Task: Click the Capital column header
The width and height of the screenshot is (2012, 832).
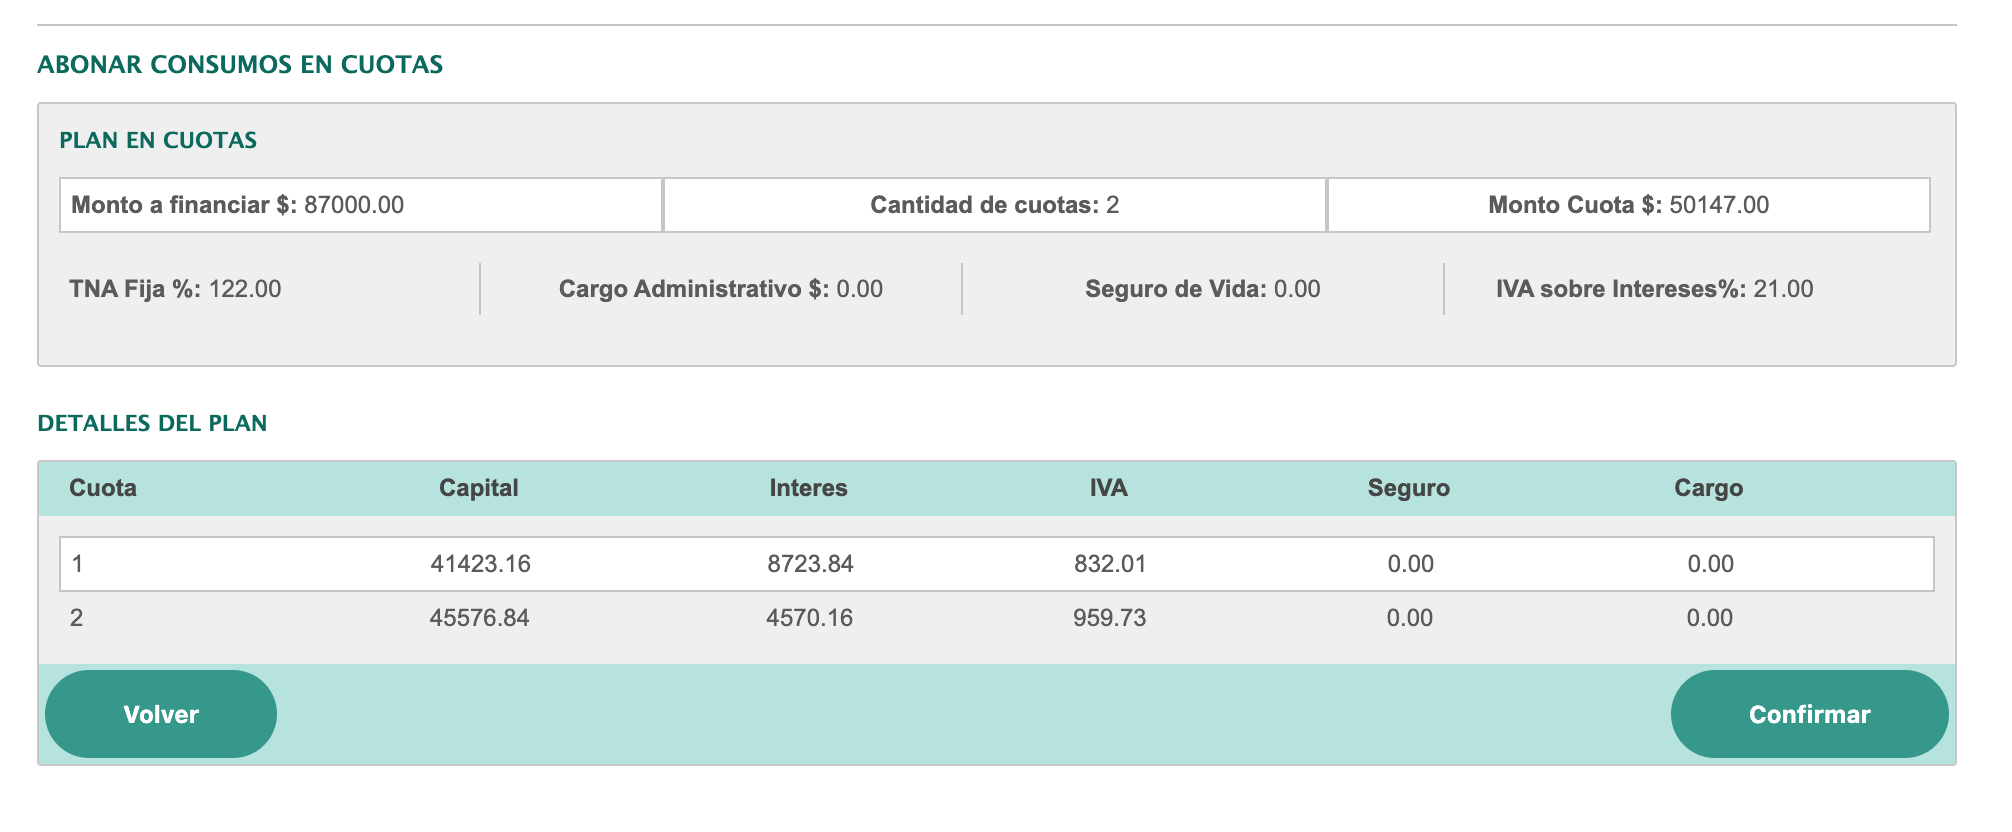Action: click(x=478, y=488)
